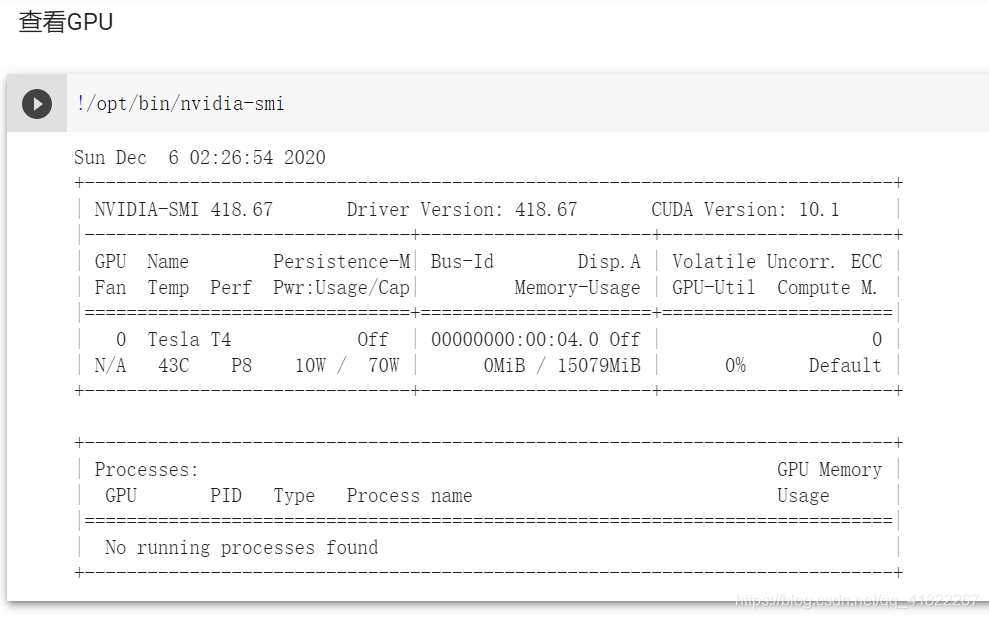Click the P8 performance state value
989x619 pixels.
tap(241, 366)
